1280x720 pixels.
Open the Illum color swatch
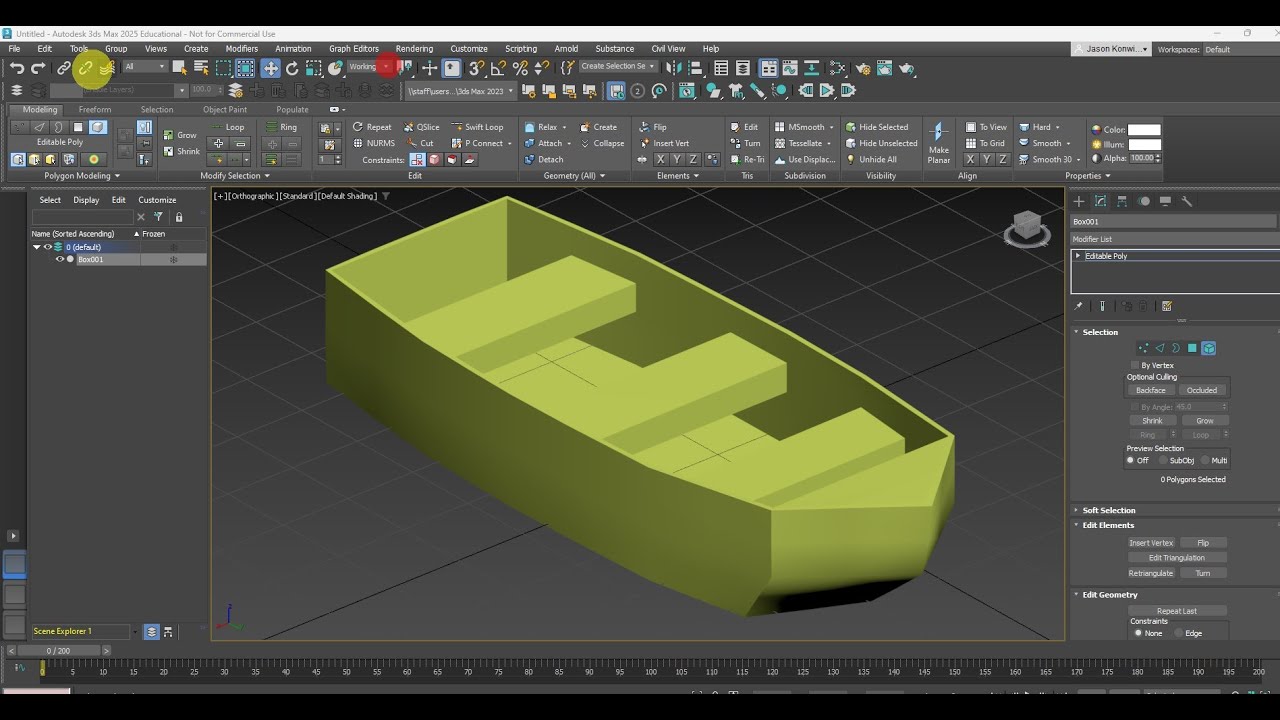pos(1144,144)
